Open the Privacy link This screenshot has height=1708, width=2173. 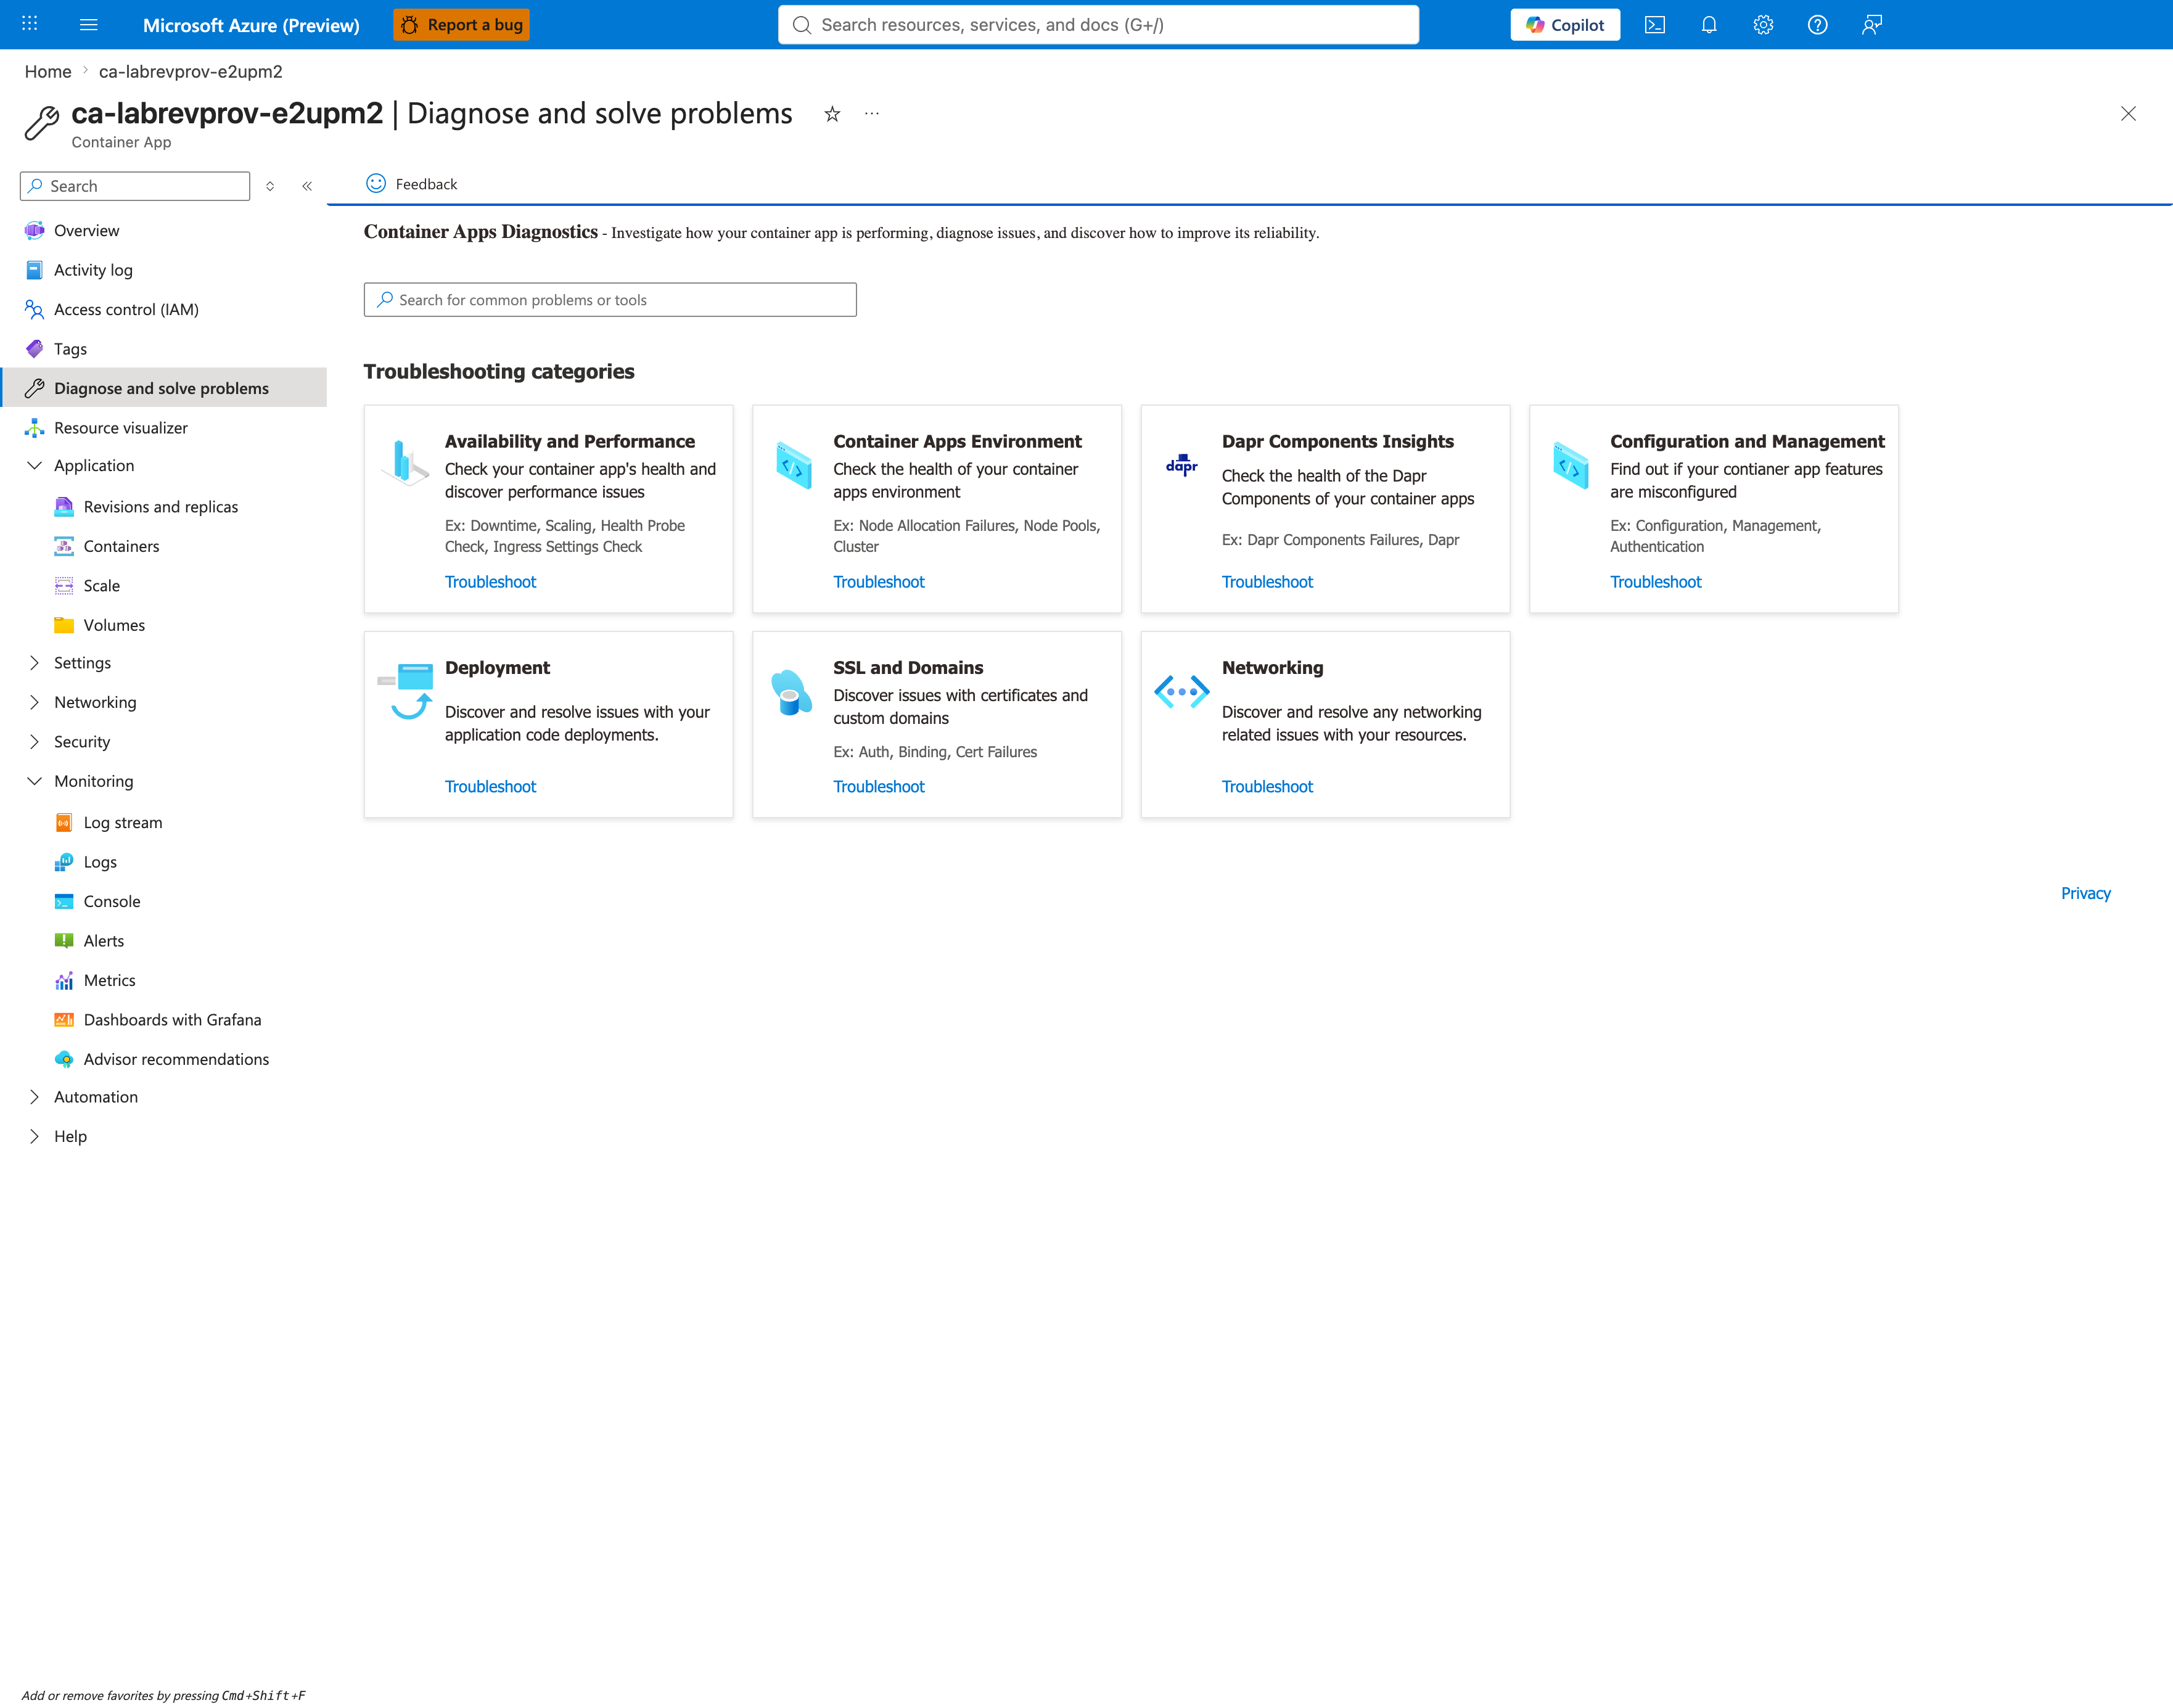2085,894
